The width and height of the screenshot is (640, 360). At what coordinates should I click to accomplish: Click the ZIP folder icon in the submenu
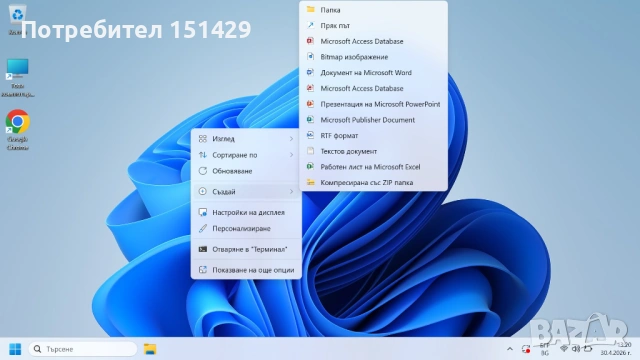click(x=311, y=182)
